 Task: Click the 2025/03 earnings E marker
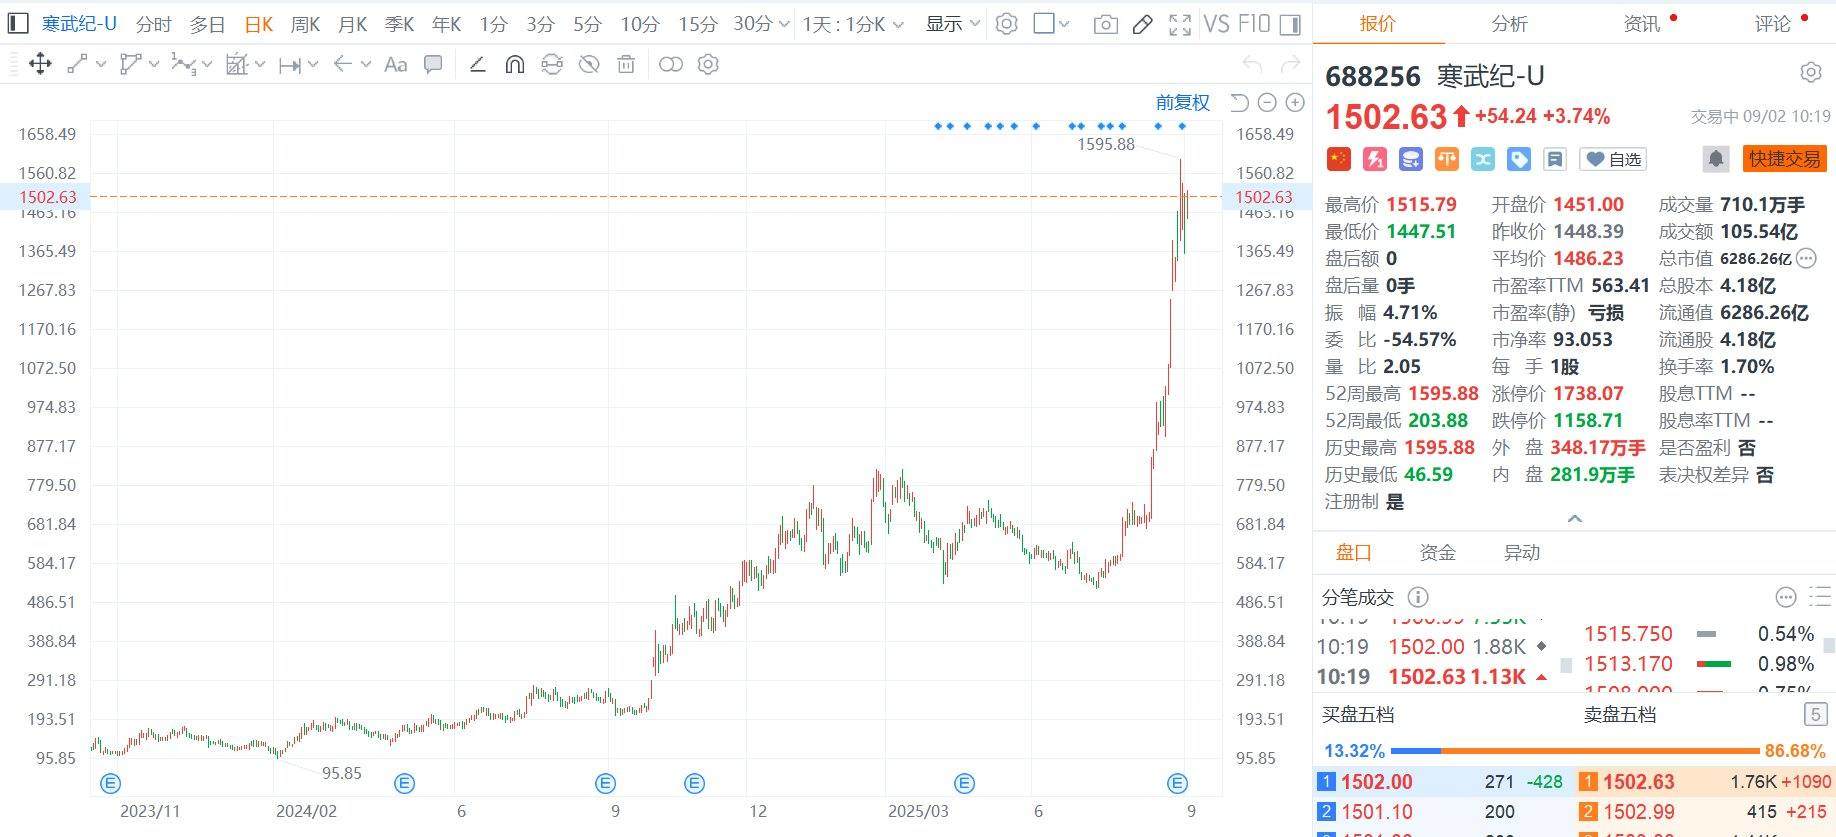click(964, 783)
